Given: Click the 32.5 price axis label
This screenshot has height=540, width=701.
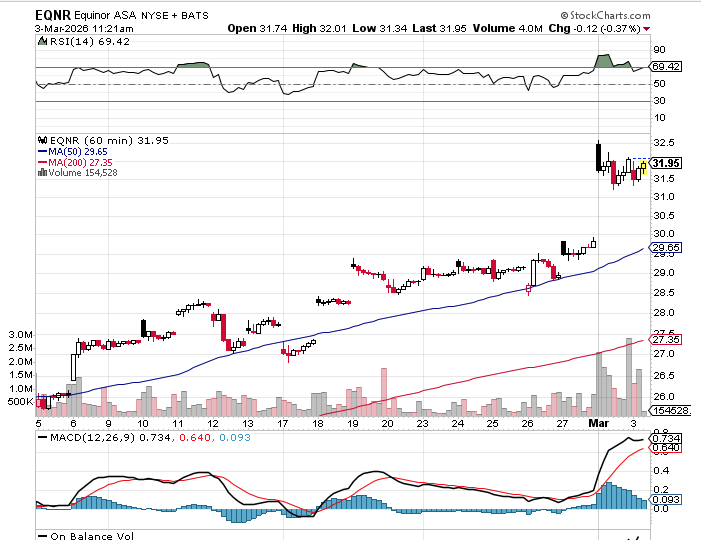Looking at the screenshot, I should click(x=664, y=143).
